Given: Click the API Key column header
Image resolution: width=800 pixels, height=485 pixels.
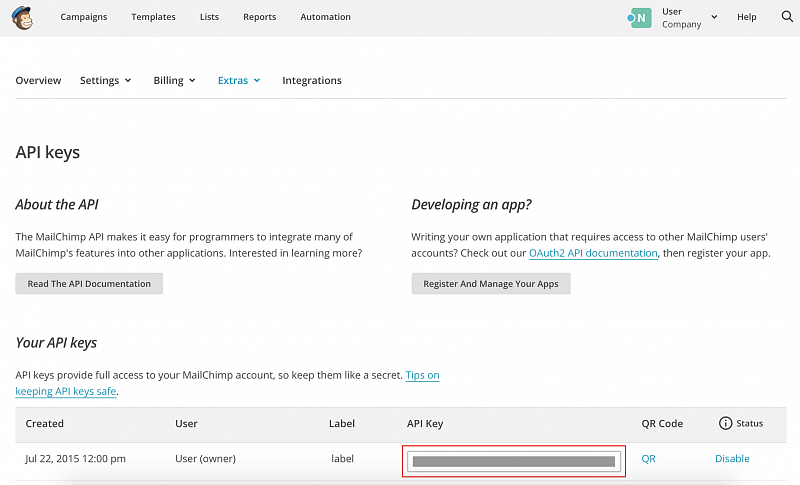Looking at the screenshot, I should (x=425, y=423).
